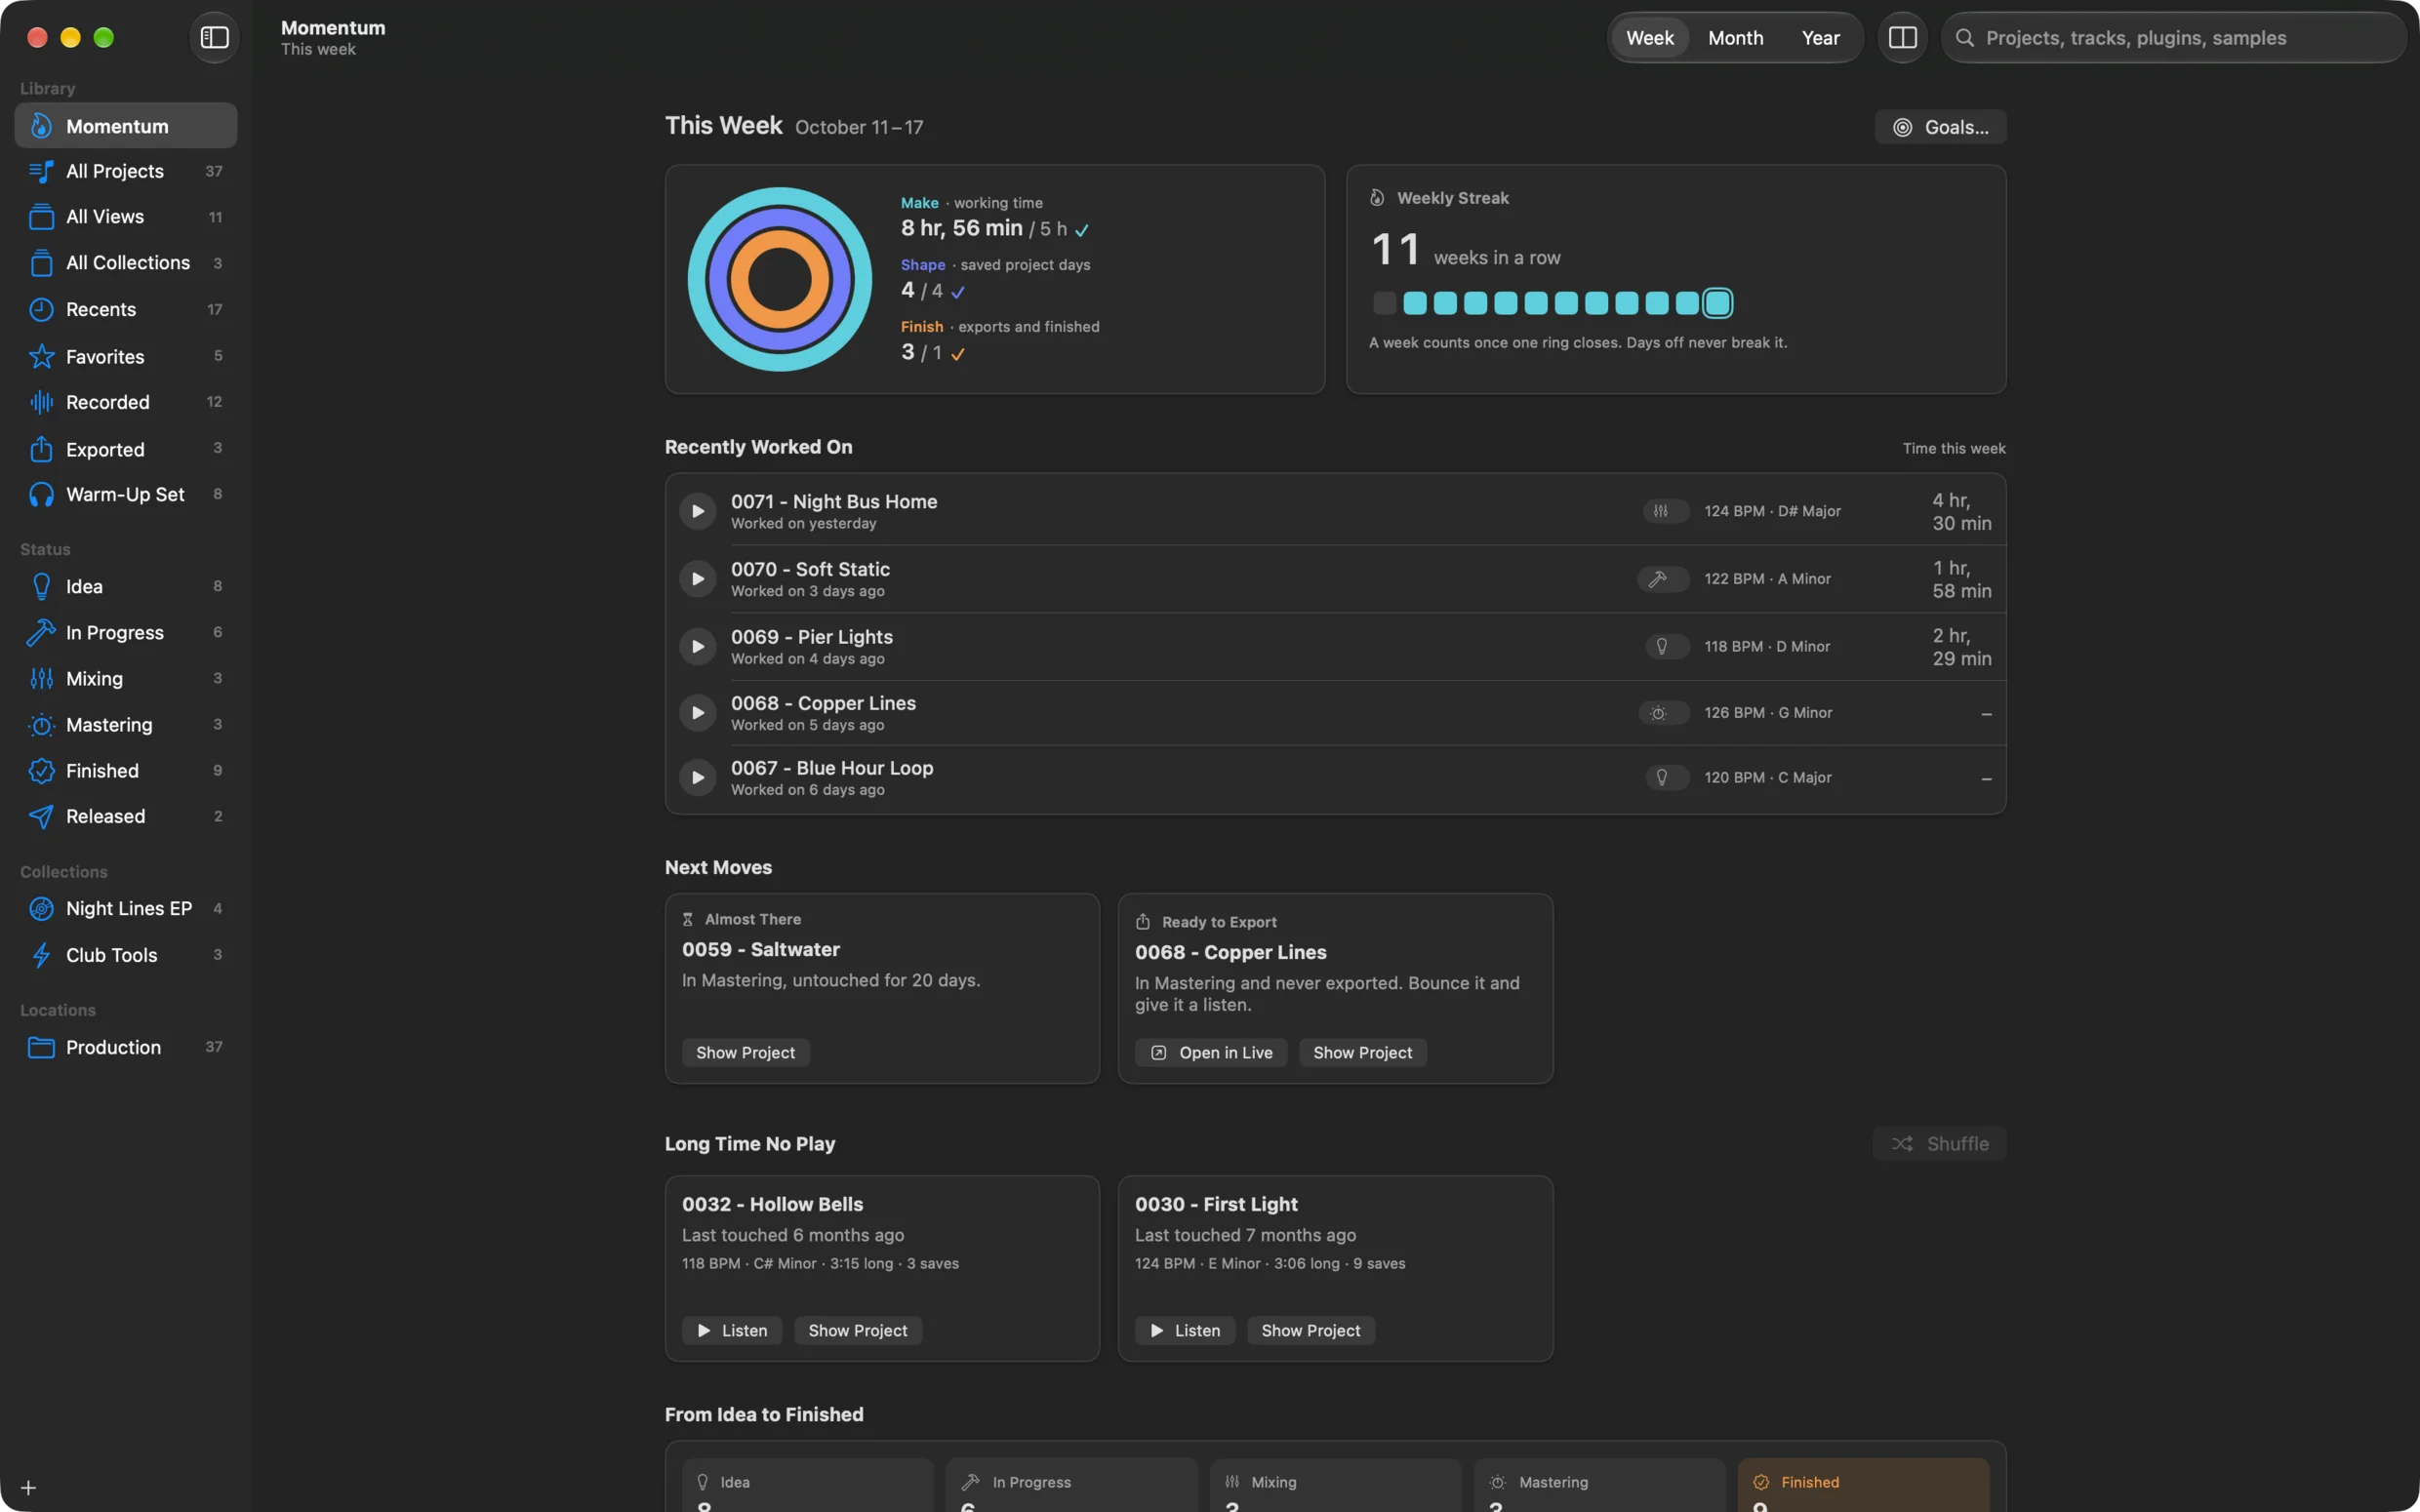Switch to the Week view
This screenshot has width=2420, height=1512.
point(1649,38)
